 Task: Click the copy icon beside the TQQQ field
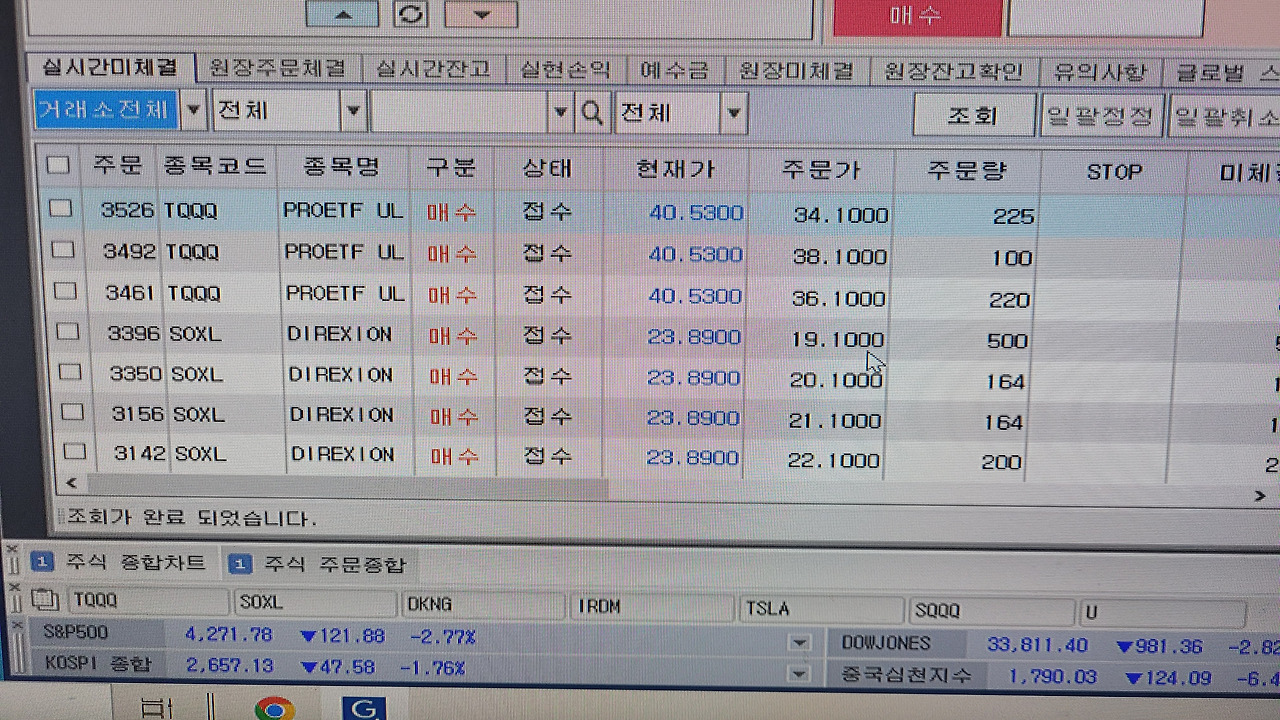(43, 601)
